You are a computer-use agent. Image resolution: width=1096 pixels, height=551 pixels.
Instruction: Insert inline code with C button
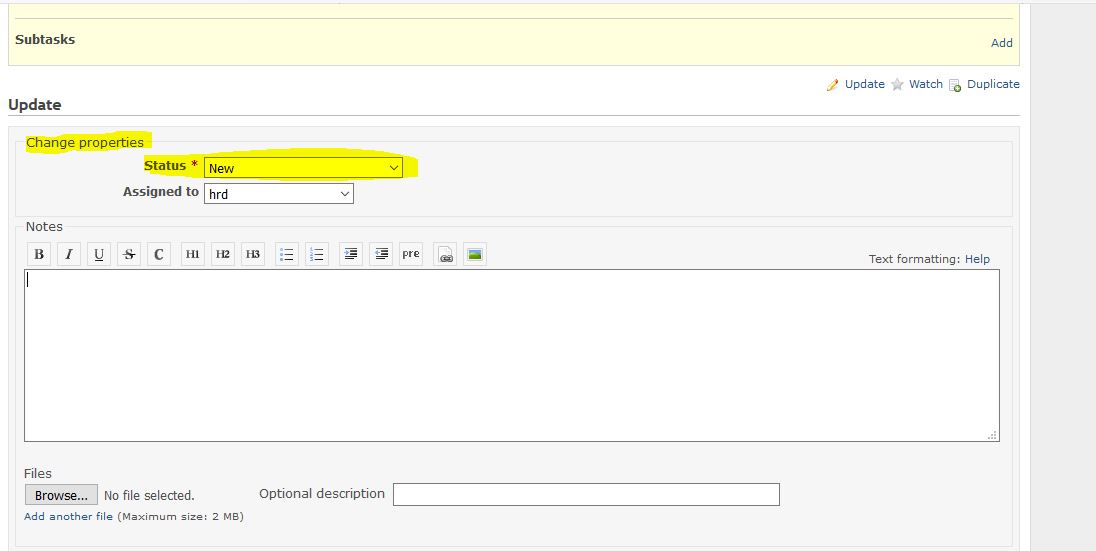(159, 255)
